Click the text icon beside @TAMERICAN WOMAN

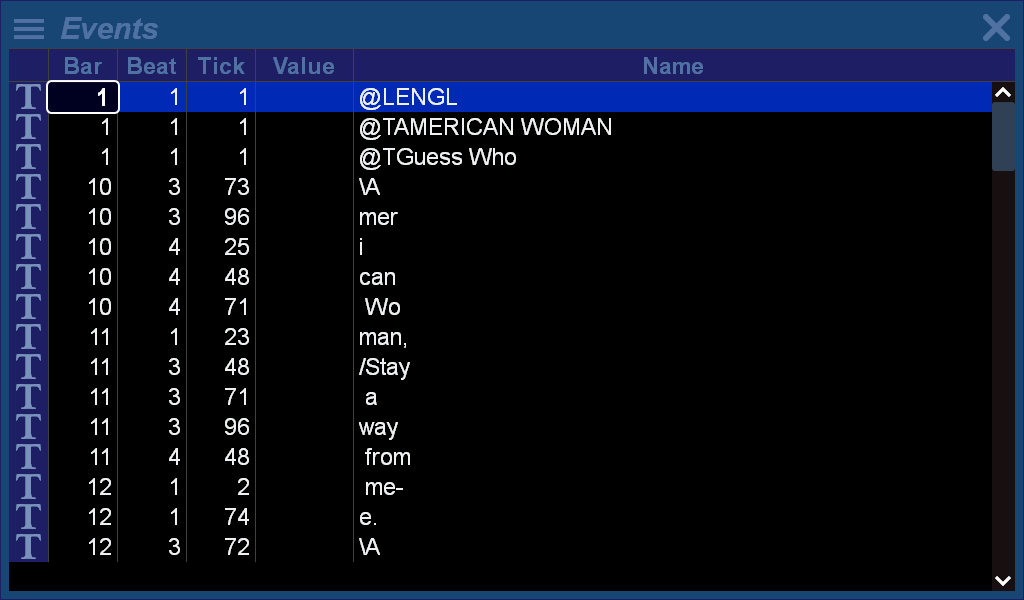29,127
